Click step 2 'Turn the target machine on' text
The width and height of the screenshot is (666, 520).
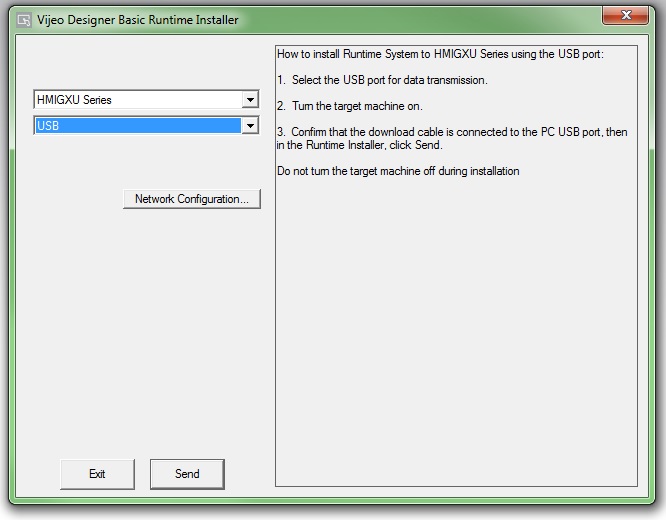(350, 106)
